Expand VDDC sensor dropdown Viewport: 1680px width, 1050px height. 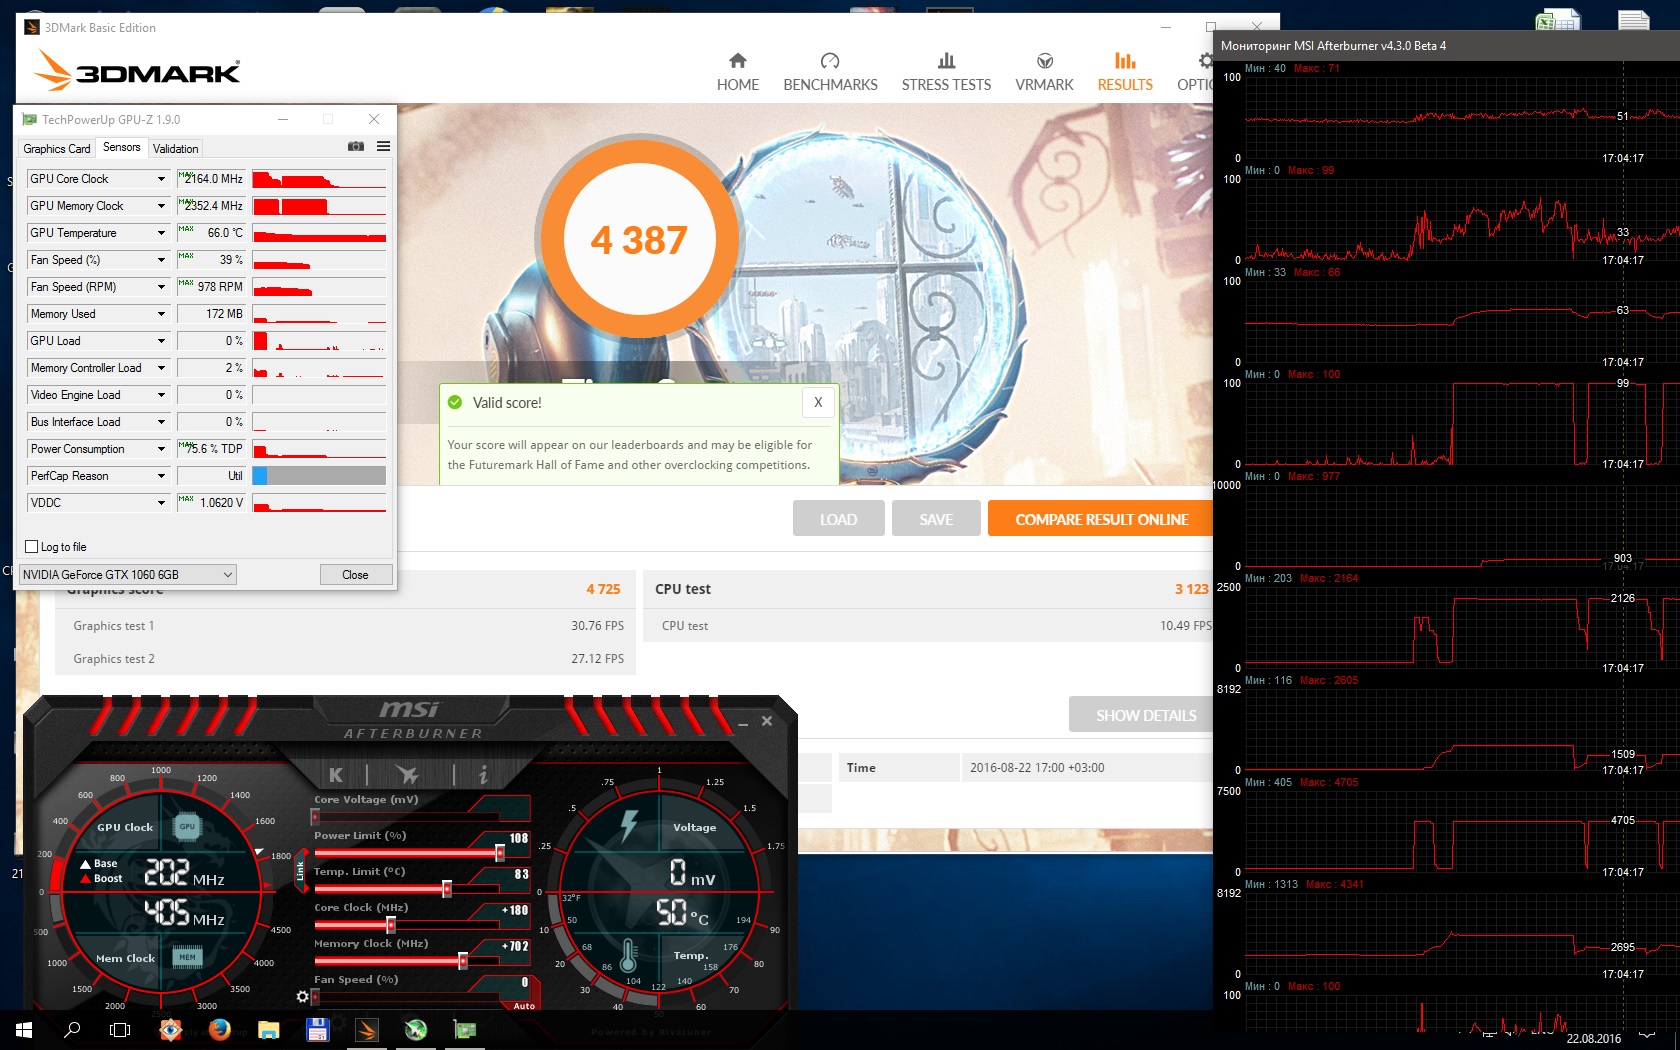(x=161, y=503)
